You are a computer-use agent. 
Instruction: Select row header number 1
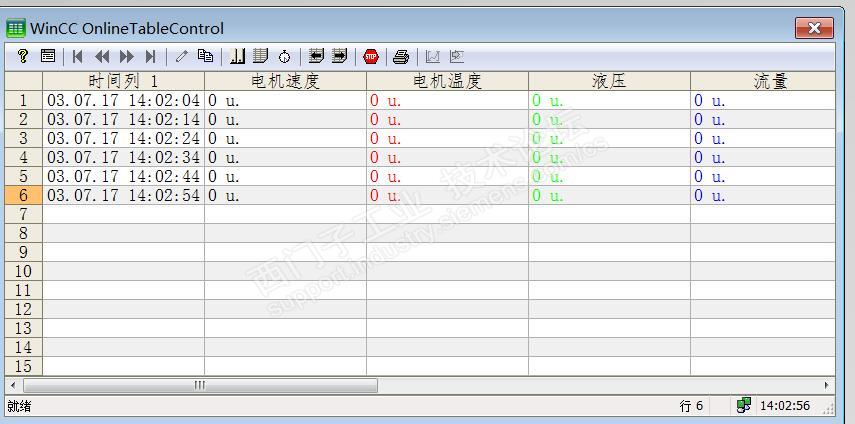[23, 100]
